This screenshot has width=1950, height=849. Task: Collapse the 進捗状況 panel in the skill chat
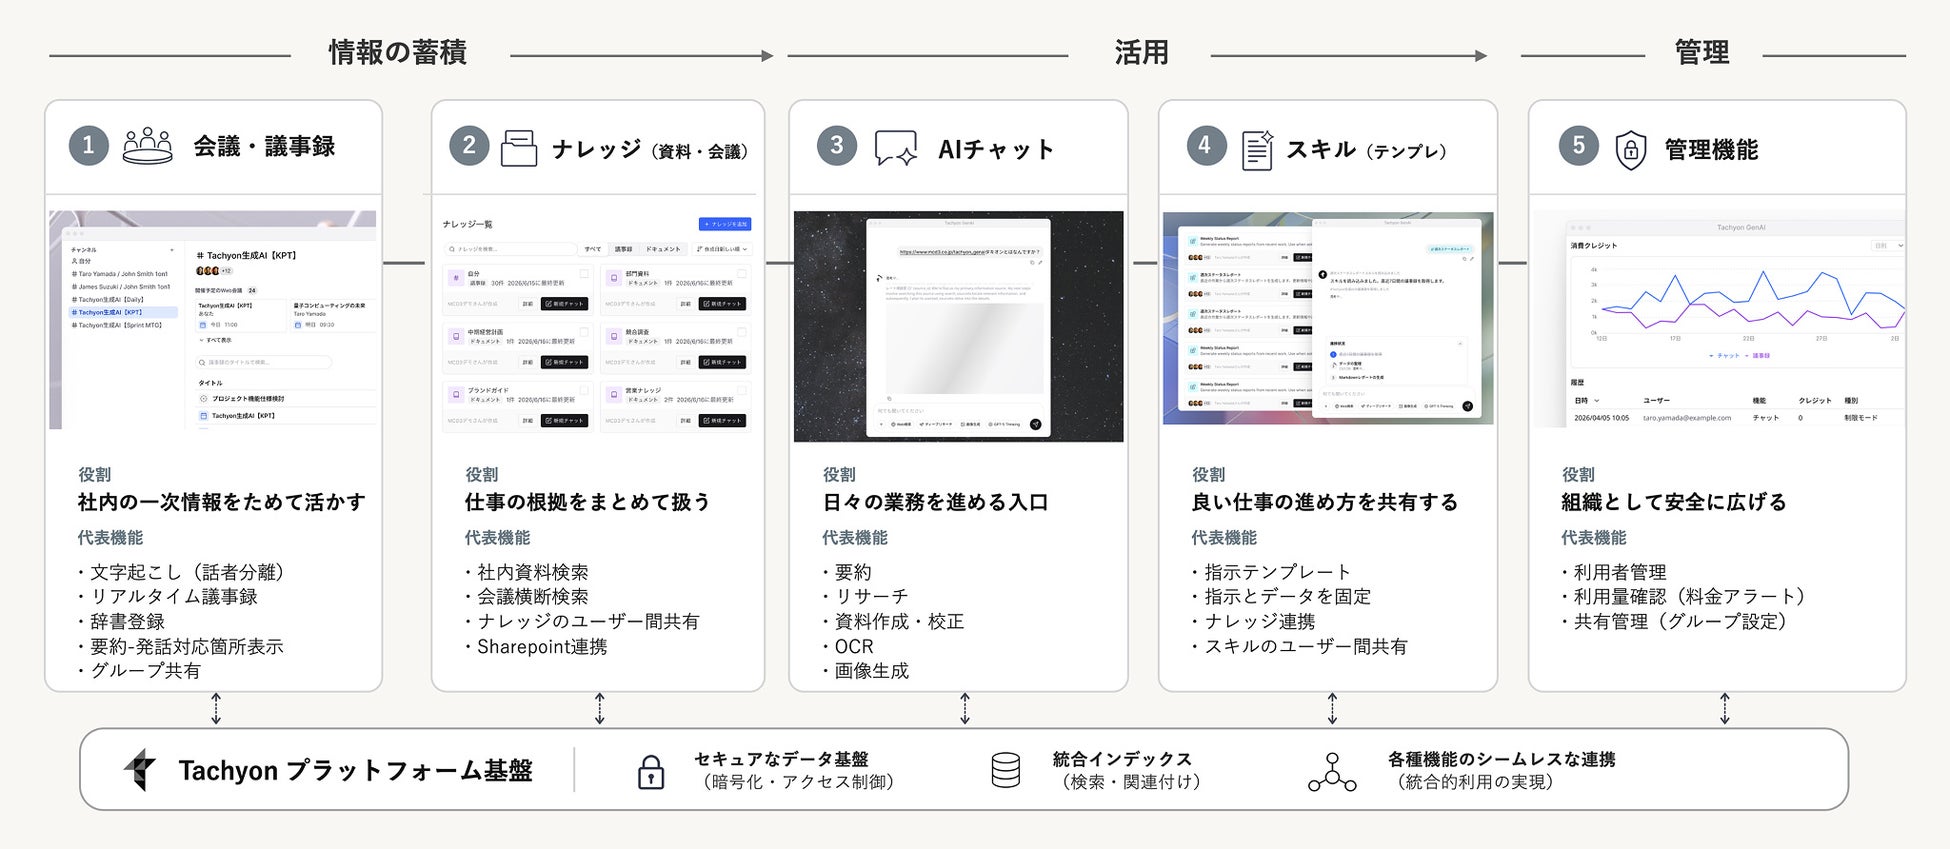(x=1460, y=344)
